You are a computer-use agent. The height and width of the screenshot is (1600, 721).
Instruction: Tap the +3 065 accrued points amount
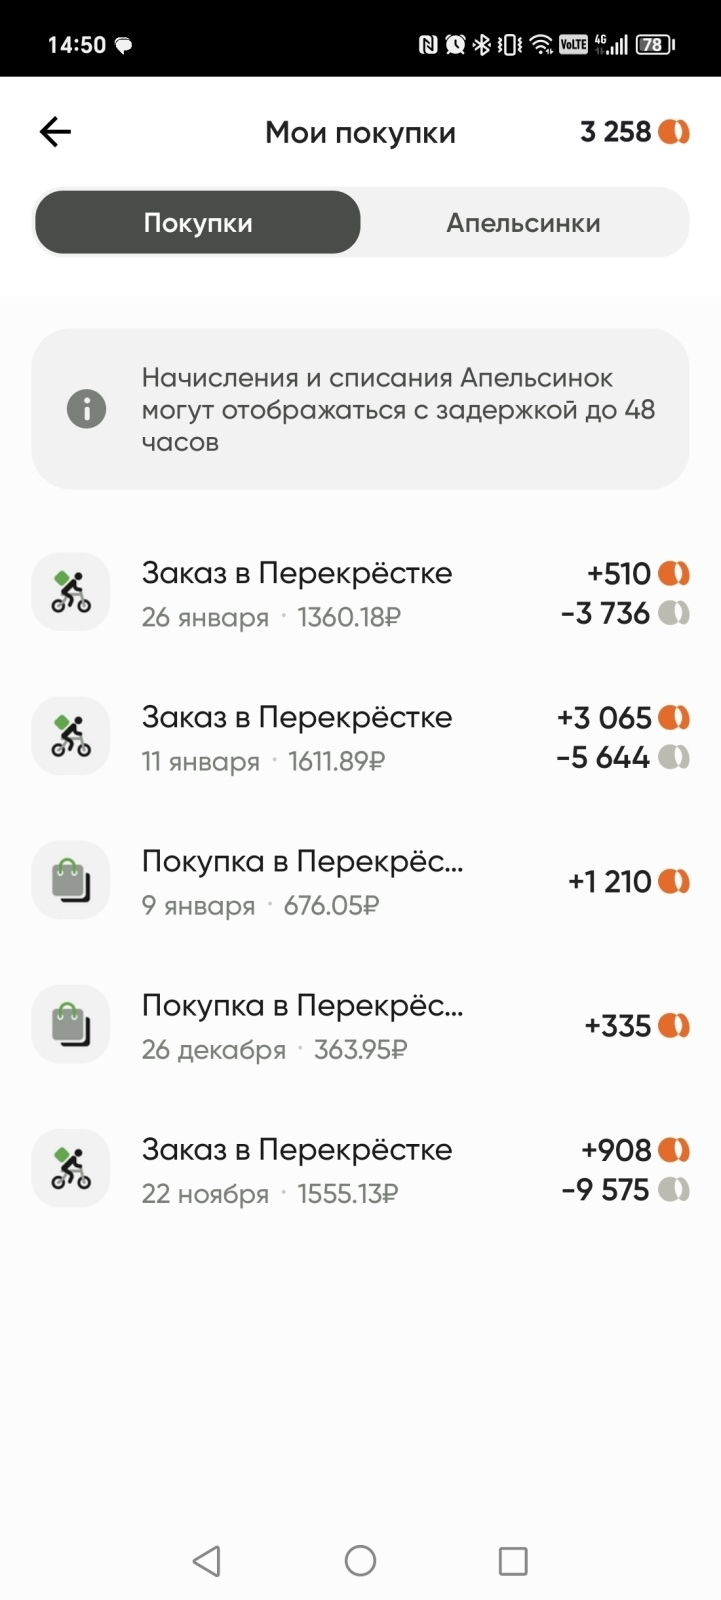[x=604, y=718]
